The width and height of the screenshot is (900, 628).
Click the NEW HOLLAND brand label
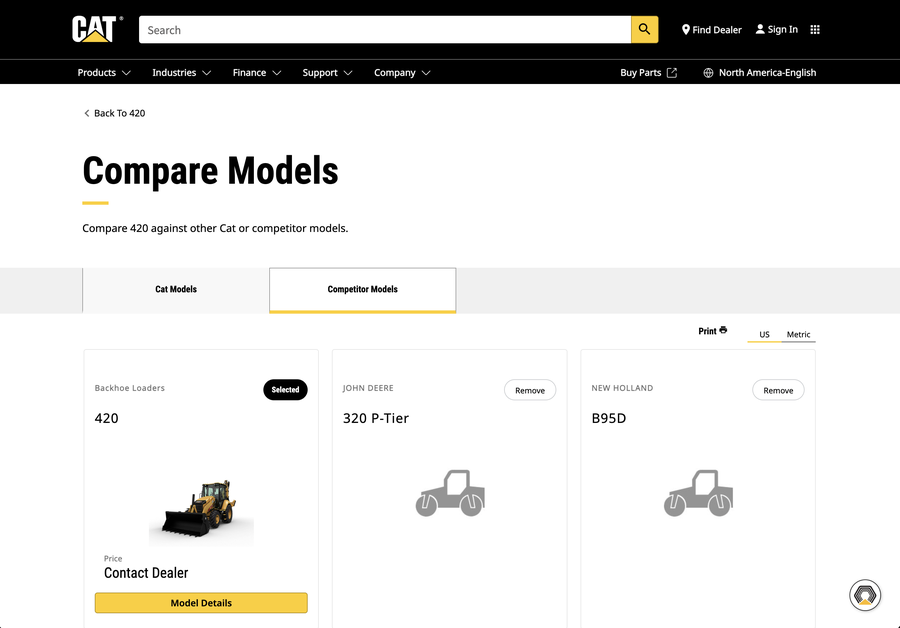pos(622,388)
